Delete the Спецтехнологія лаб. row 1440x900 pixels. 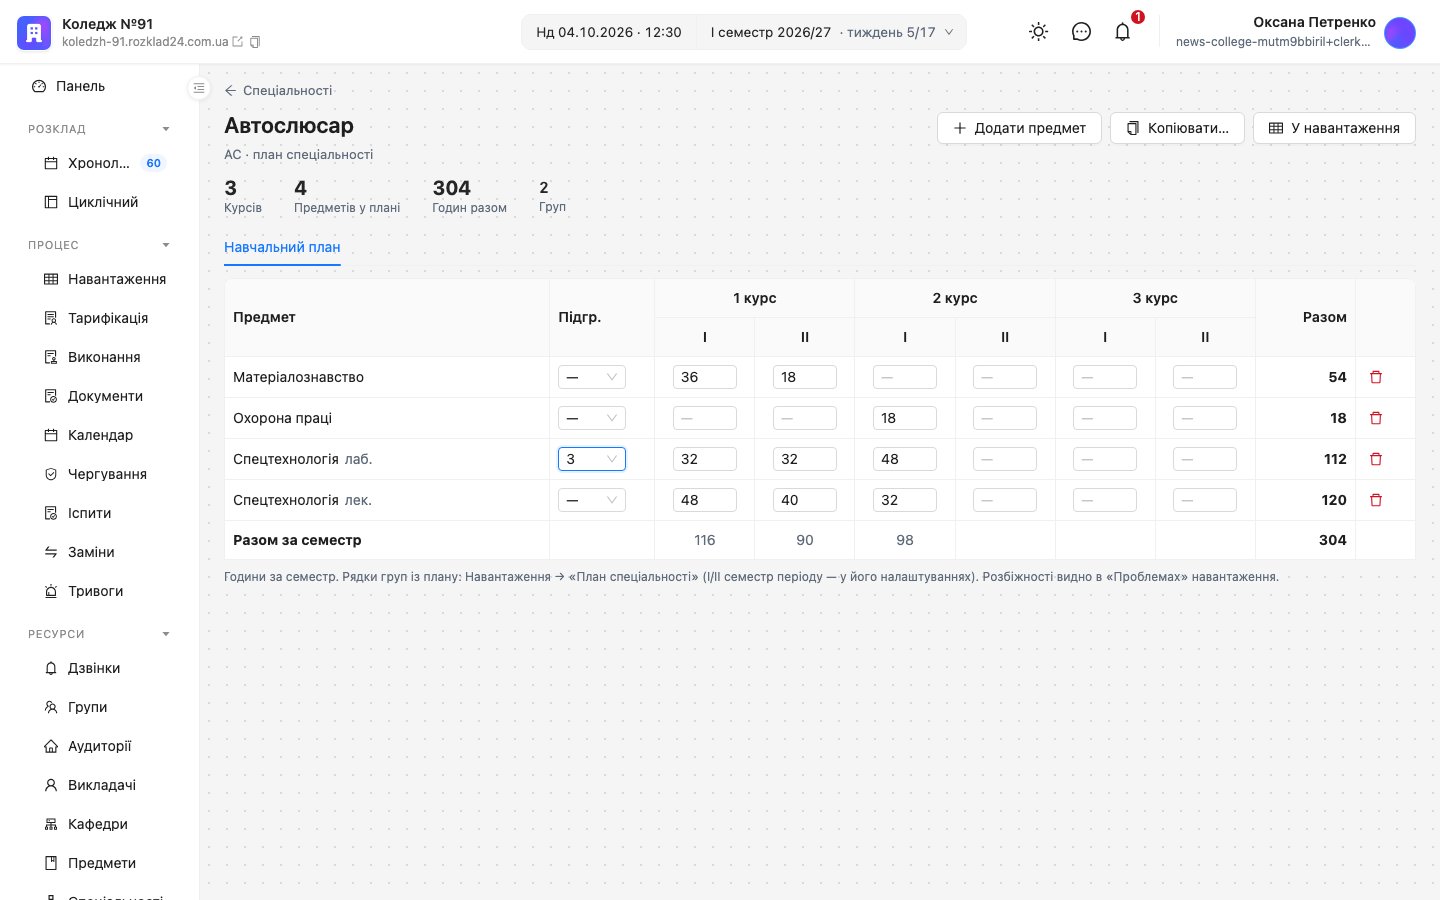point(1376,459)
